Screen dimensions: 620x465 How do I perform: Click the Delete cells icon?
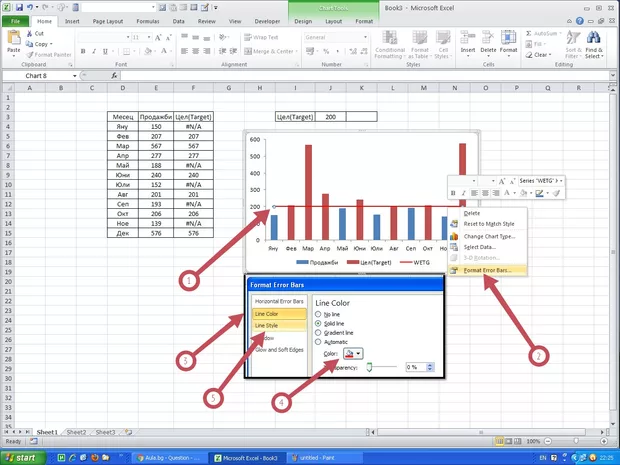(488, 38)
